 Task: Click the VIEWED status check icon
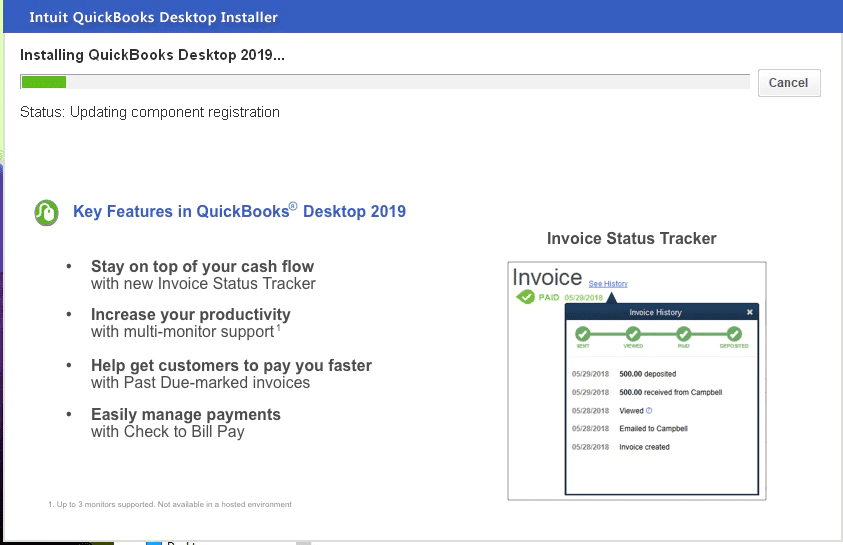(x=633, y=334)
